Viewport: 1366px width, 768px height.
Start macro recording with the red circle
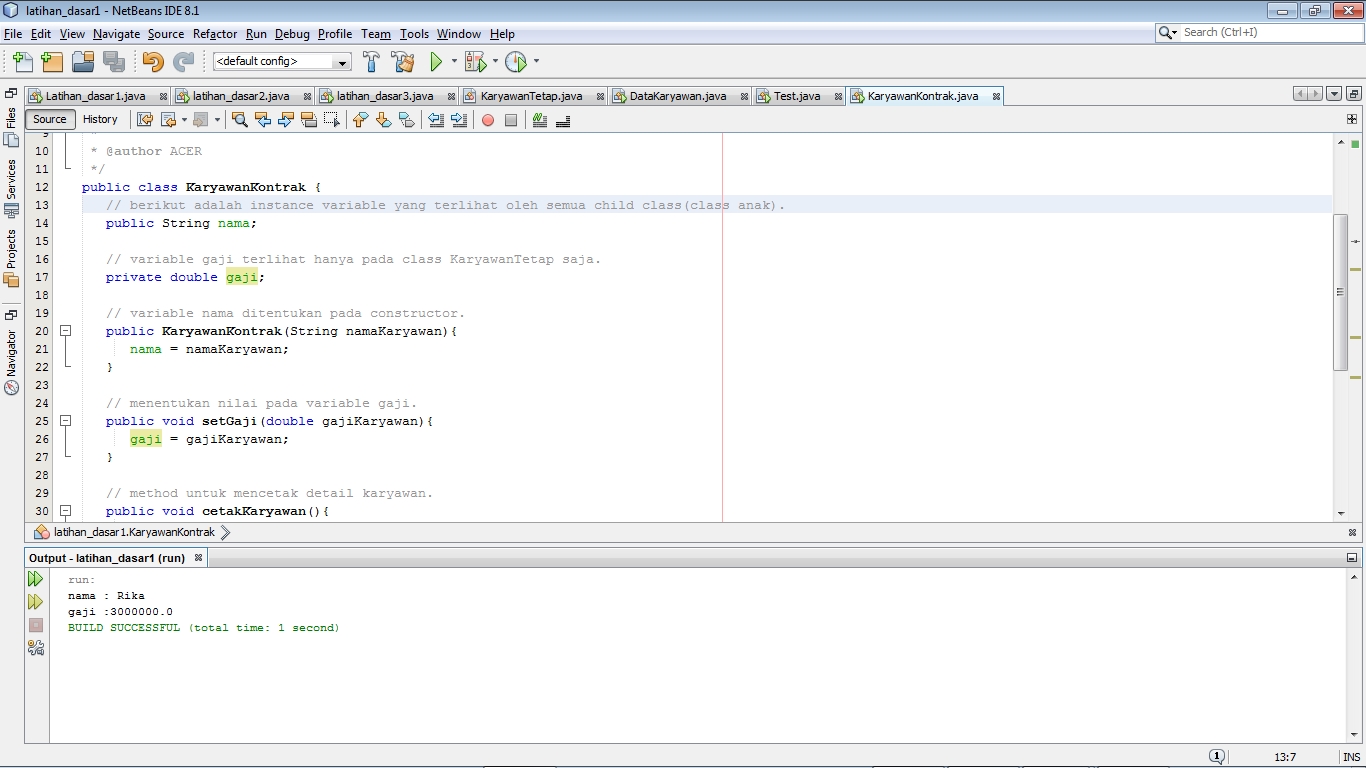tap(489, 120)
